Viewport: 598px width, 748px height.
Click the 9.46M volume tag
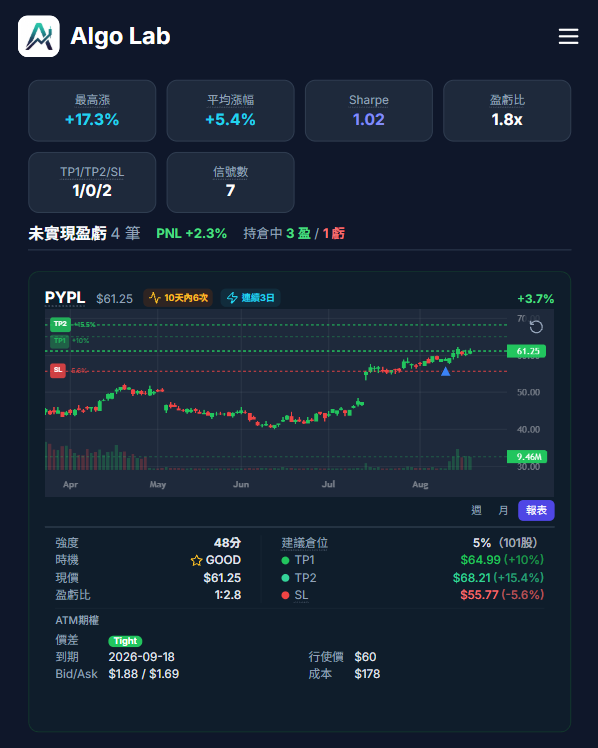pos(526,457)
